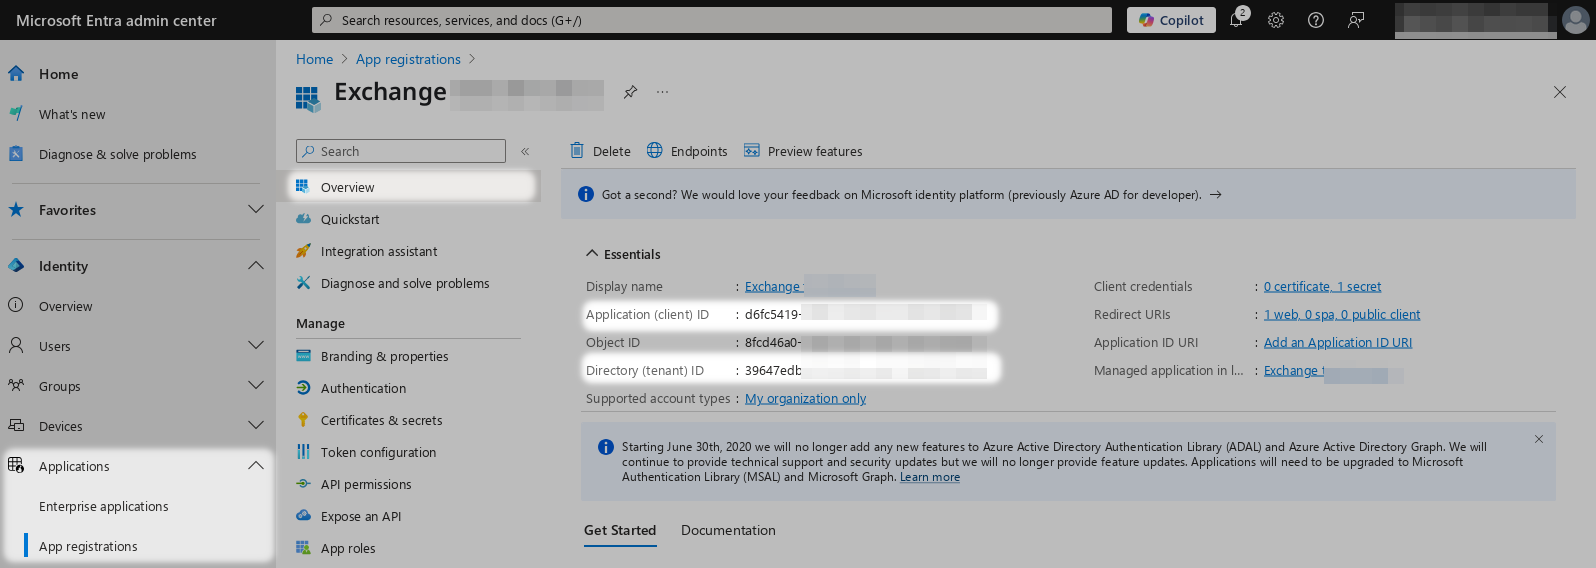Select App registrations in sidebar
1596x568 pixels.
pyautogui.click(x=88, y=546)
